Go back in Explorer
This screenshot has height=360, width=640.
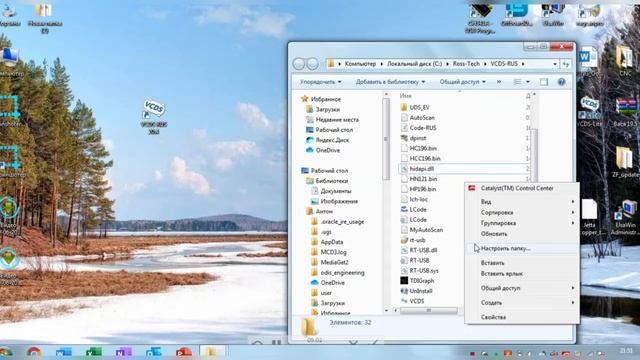(x=299, y=64)
